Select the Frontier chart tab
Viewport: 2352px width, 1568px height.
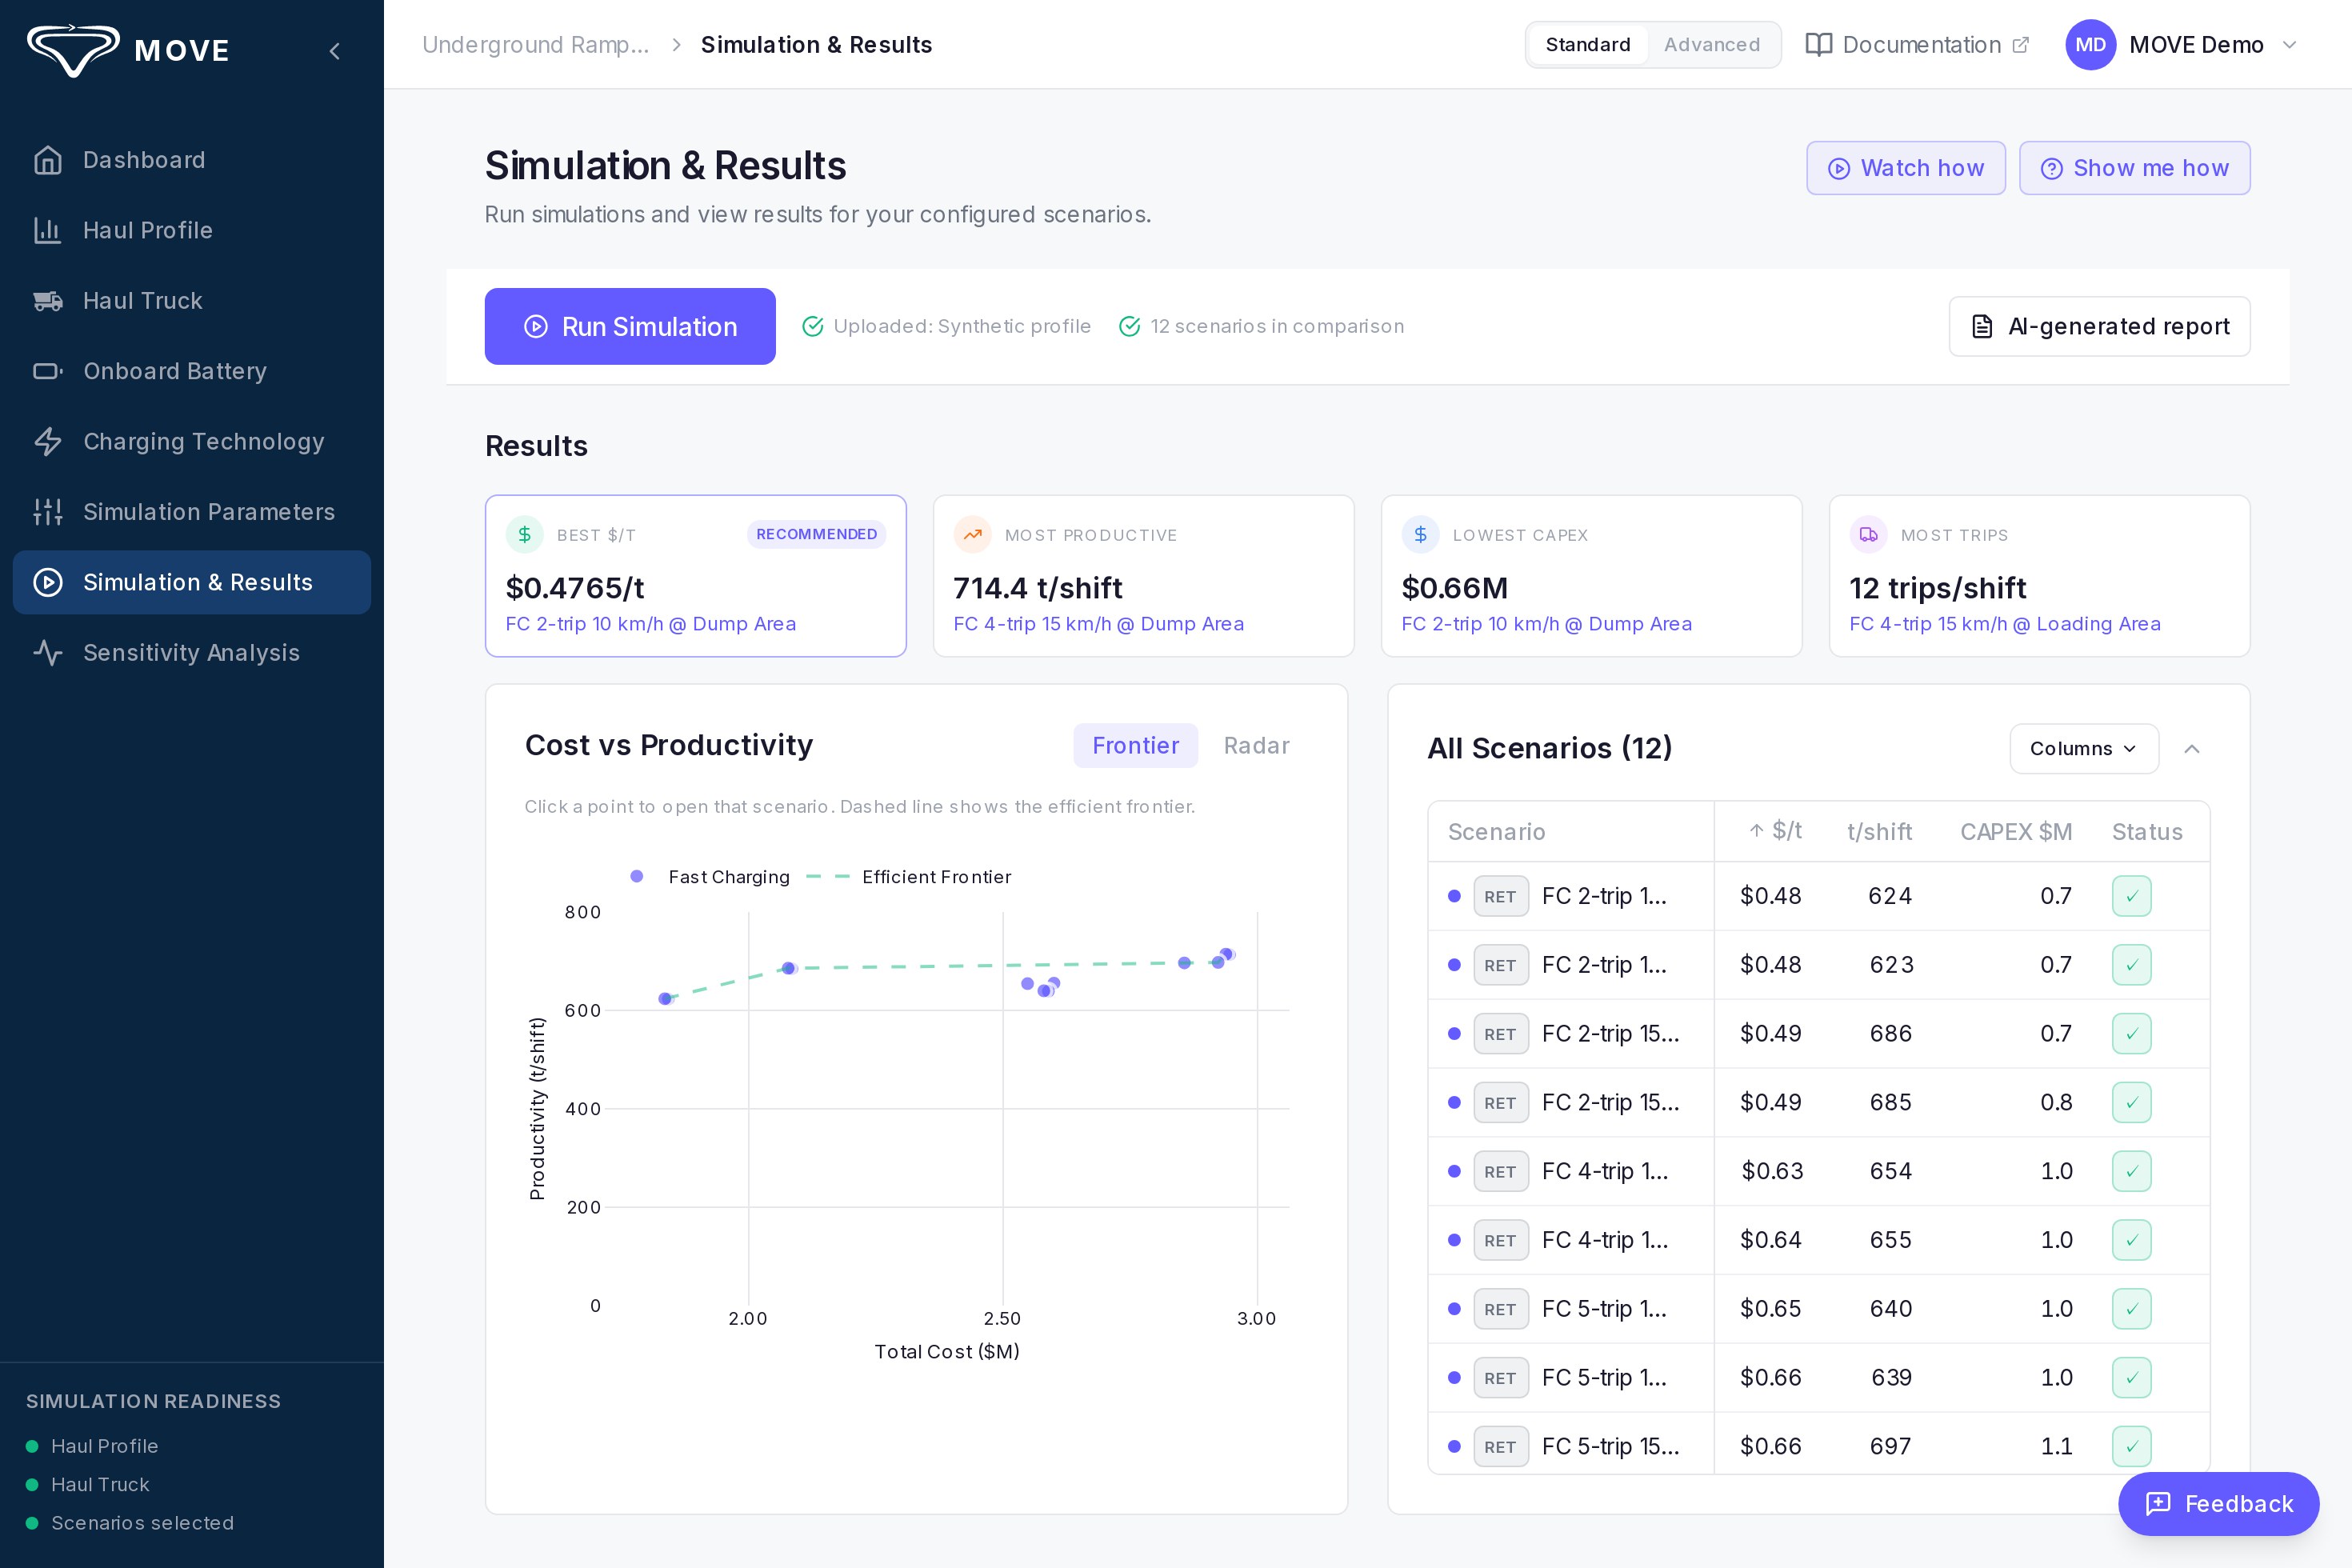click(x=1135, y=746)
